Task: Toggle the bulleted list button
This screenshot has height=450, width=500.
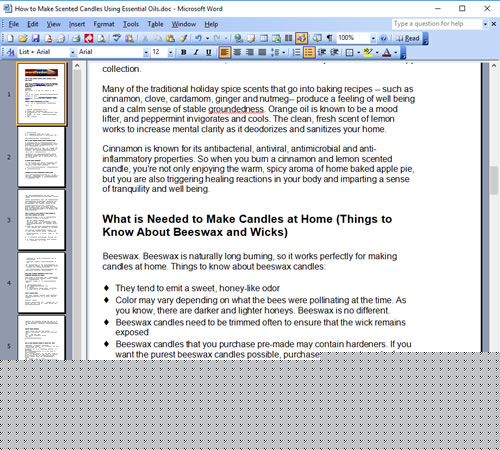Action: pyautogui.click(x=309, y=52)
